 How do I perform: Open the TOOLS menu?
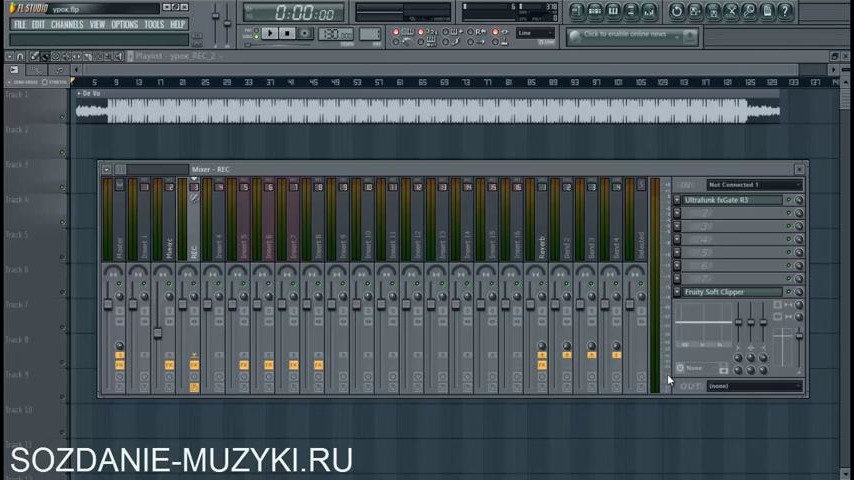coord(153,24)
